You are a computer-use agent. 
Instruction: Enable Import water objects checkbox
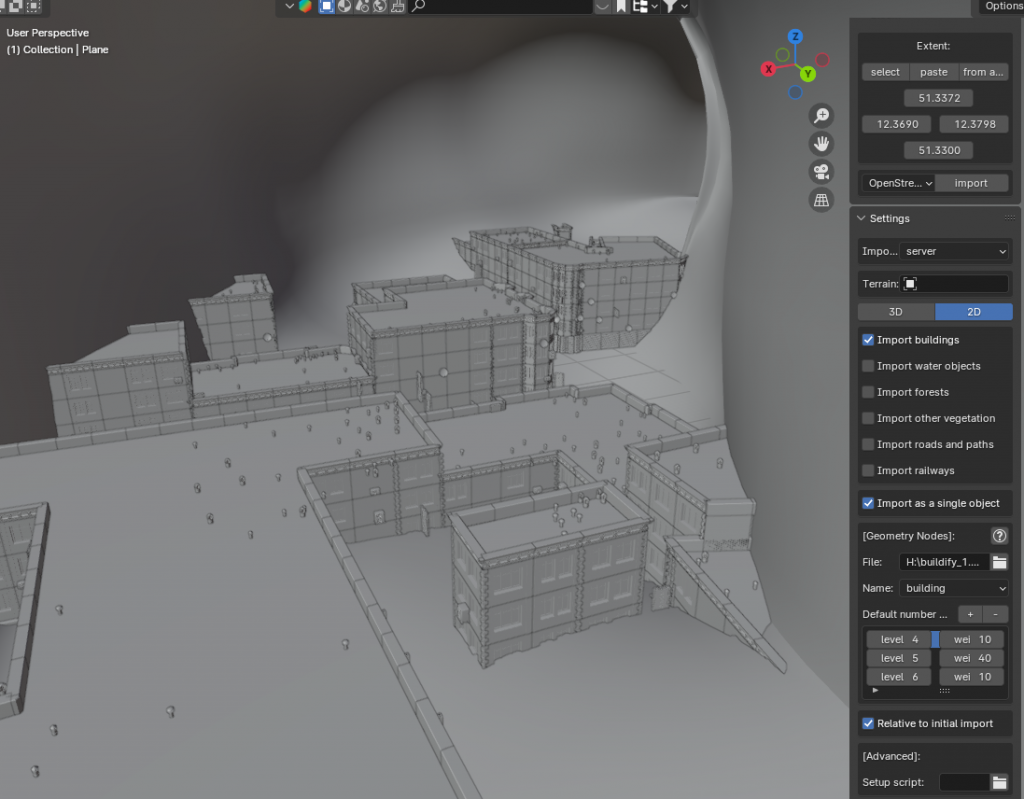tap(868, 366)
